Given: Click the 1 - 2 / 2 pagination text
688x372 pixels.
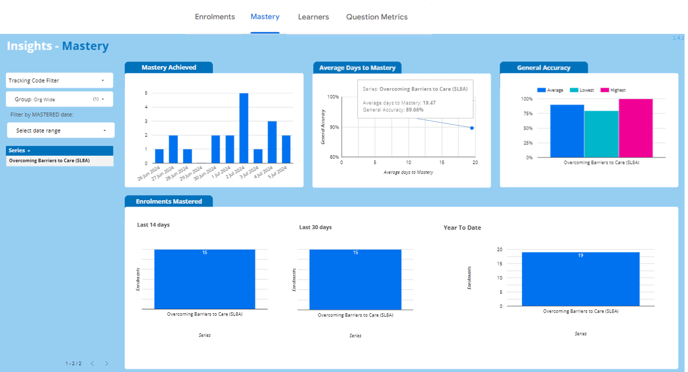Looking at the screenshot, I should pyautogui.click(x=73, y=363).
